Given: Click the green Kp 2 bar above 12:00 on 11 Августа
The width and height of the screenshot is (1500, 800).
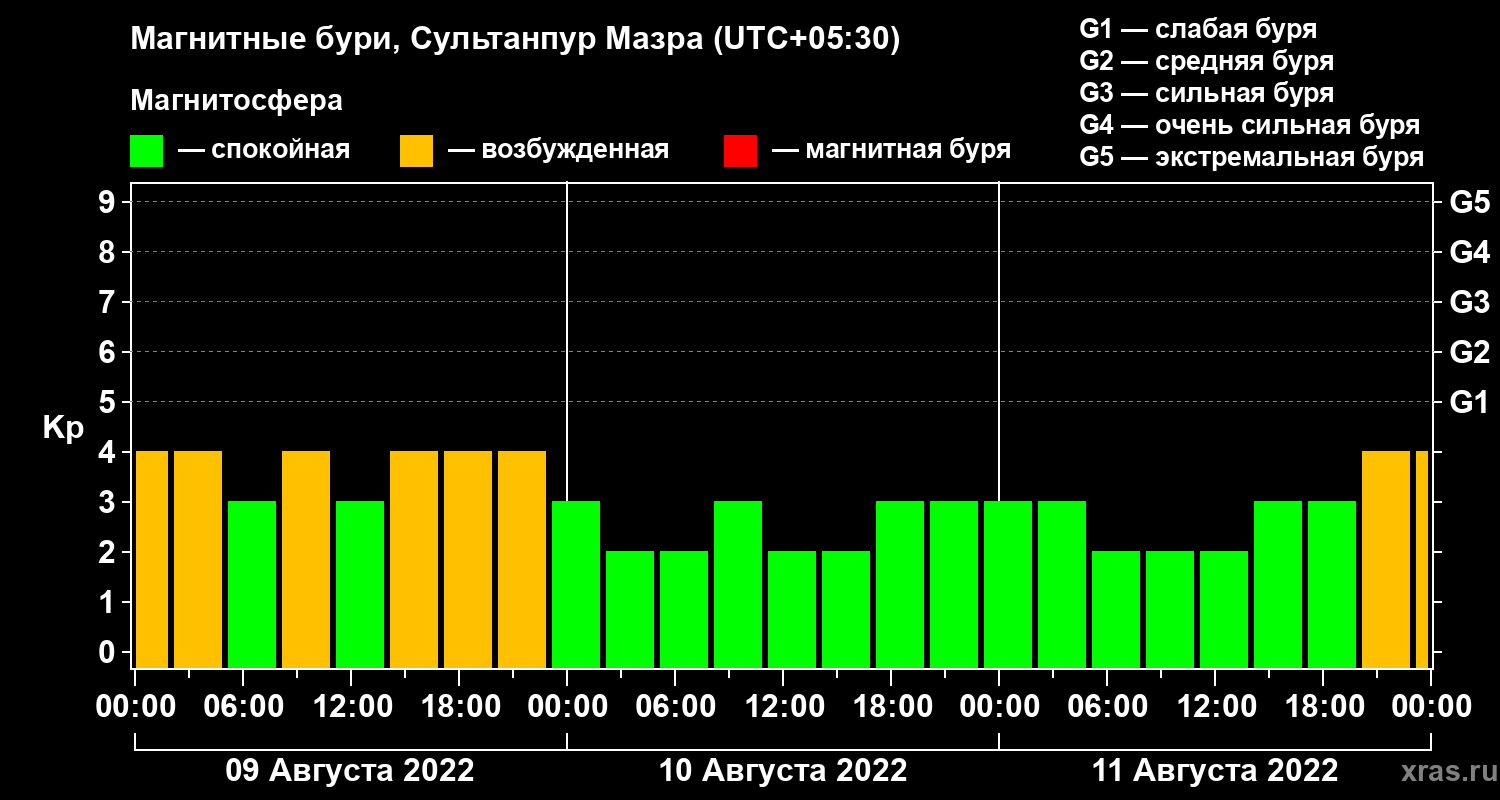Looking at the screenshot, I should tap(1224, 609).
